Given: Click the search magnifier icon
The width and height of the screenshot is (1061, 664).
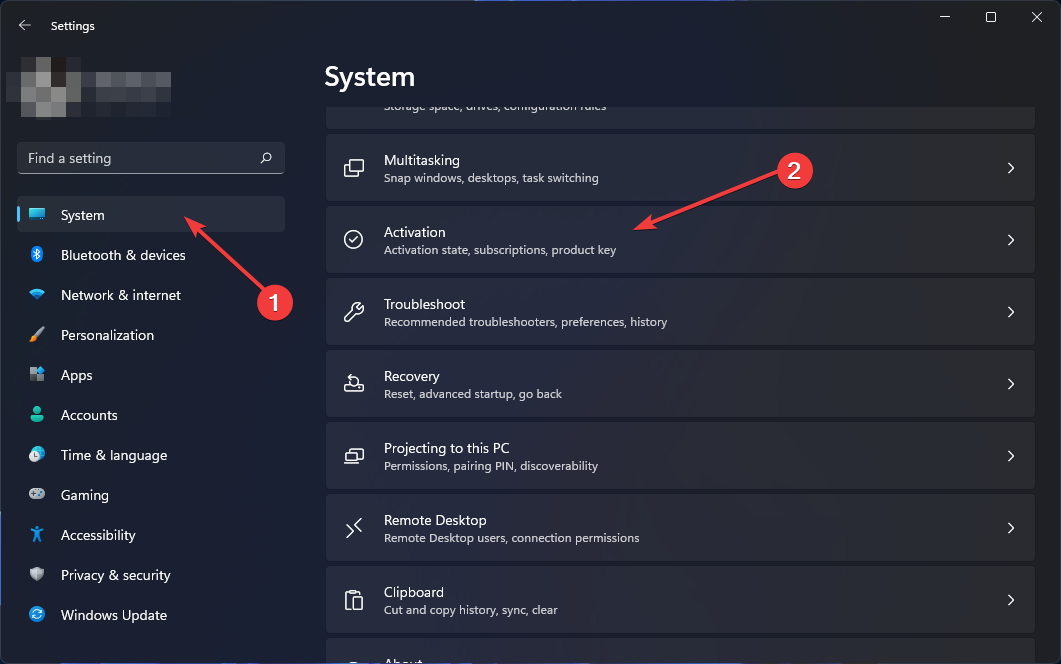Looking at the screenshot, I should point(266,158).
